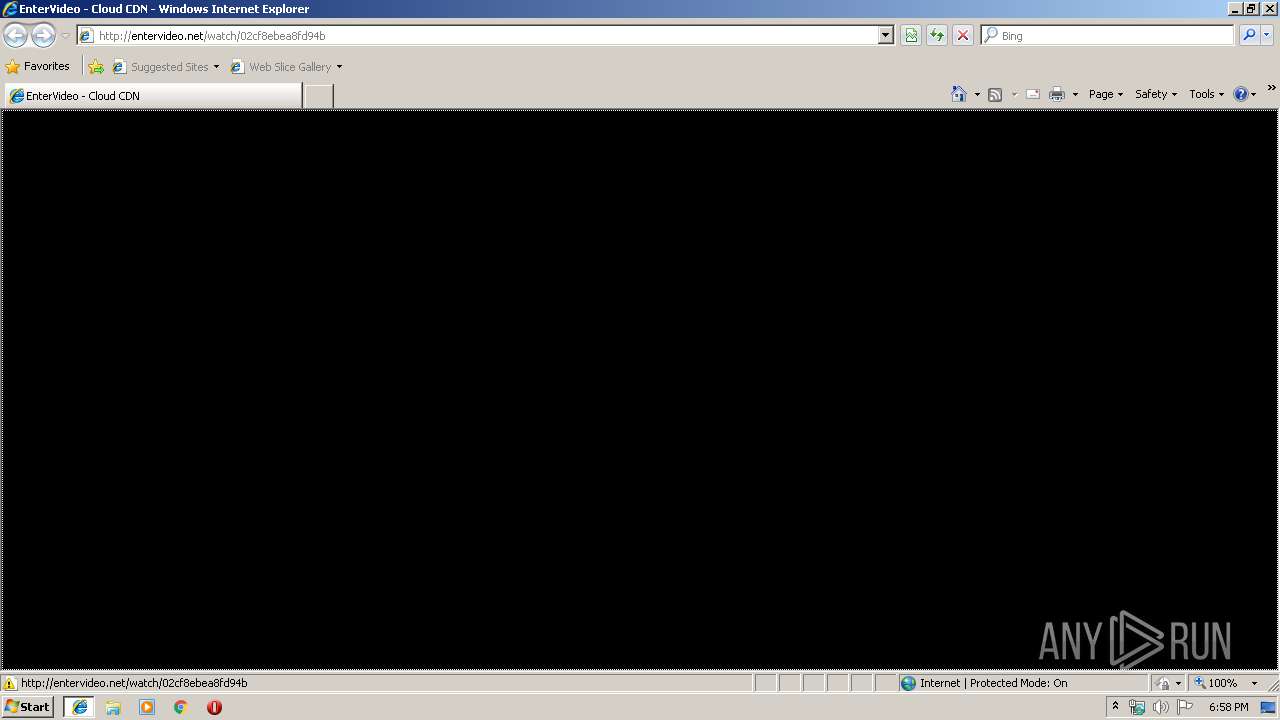Click the red Stop loading icon

tap(963, 35)
